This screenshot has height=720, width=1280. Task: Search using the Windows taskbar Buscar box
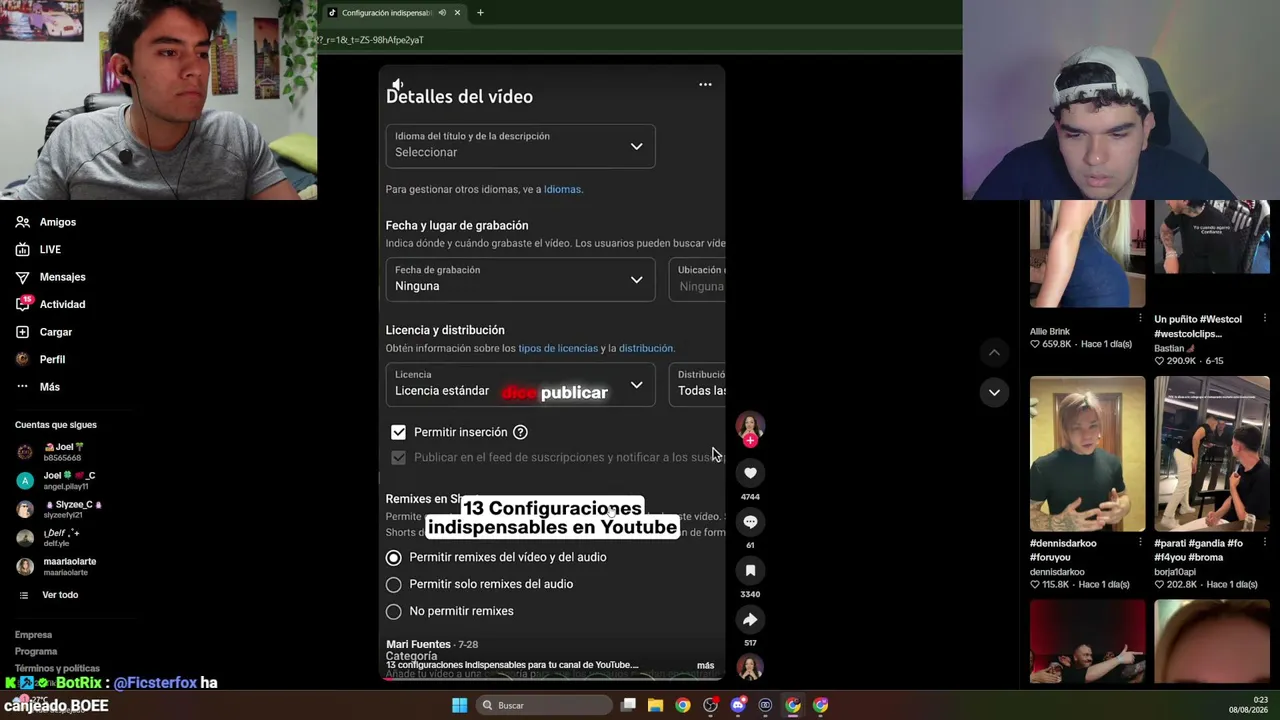(543, 705)
